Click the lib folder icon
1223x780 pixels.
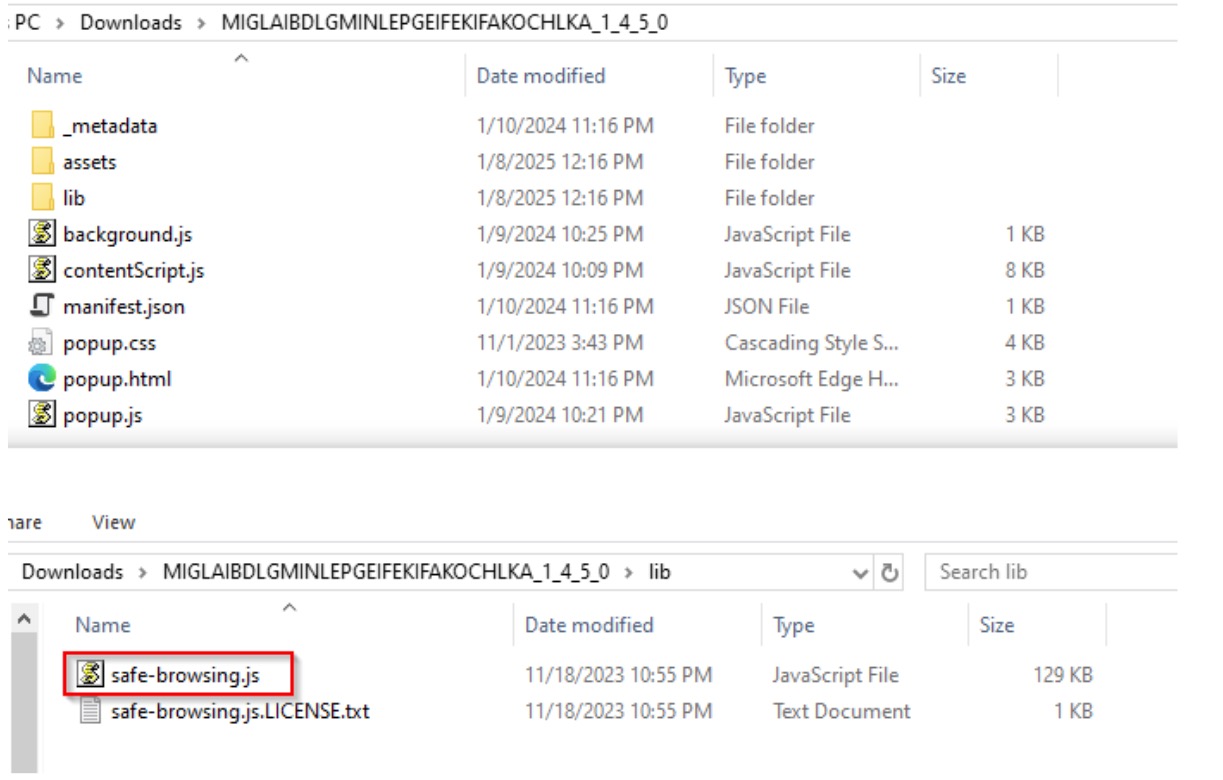tap(42, 198)
